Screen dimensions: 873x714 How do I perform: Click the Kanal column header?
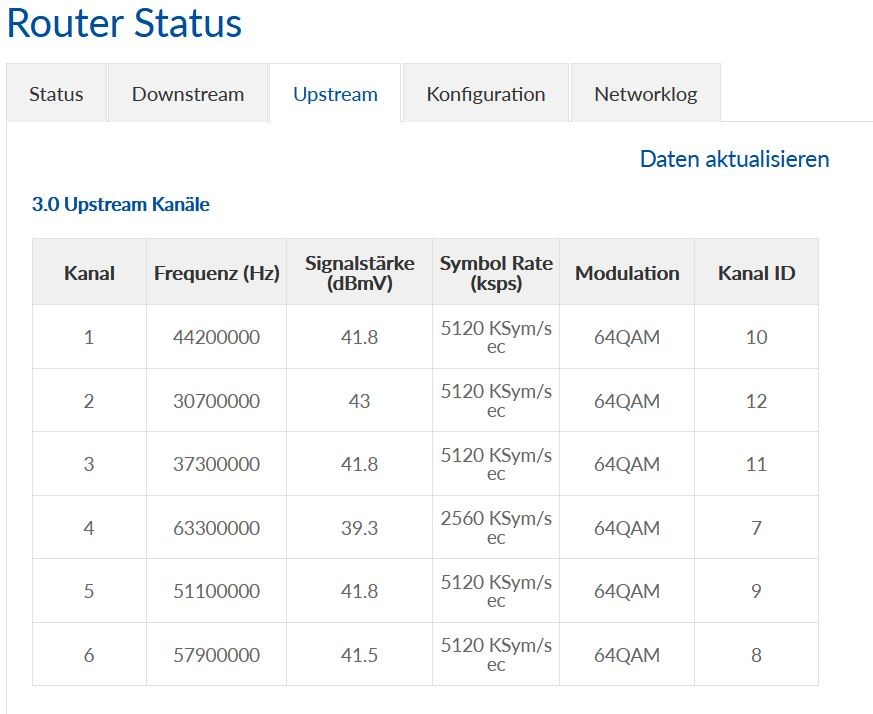coord(89,273)
